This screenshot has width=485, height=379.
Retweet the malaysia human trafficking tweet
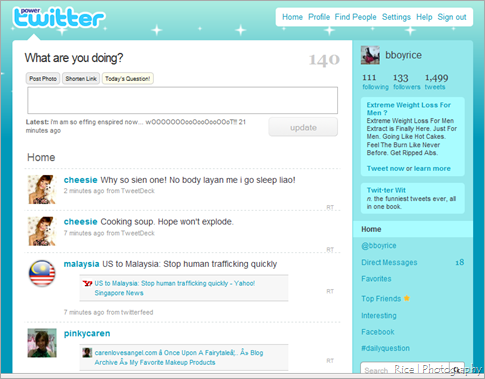point(330,291)
